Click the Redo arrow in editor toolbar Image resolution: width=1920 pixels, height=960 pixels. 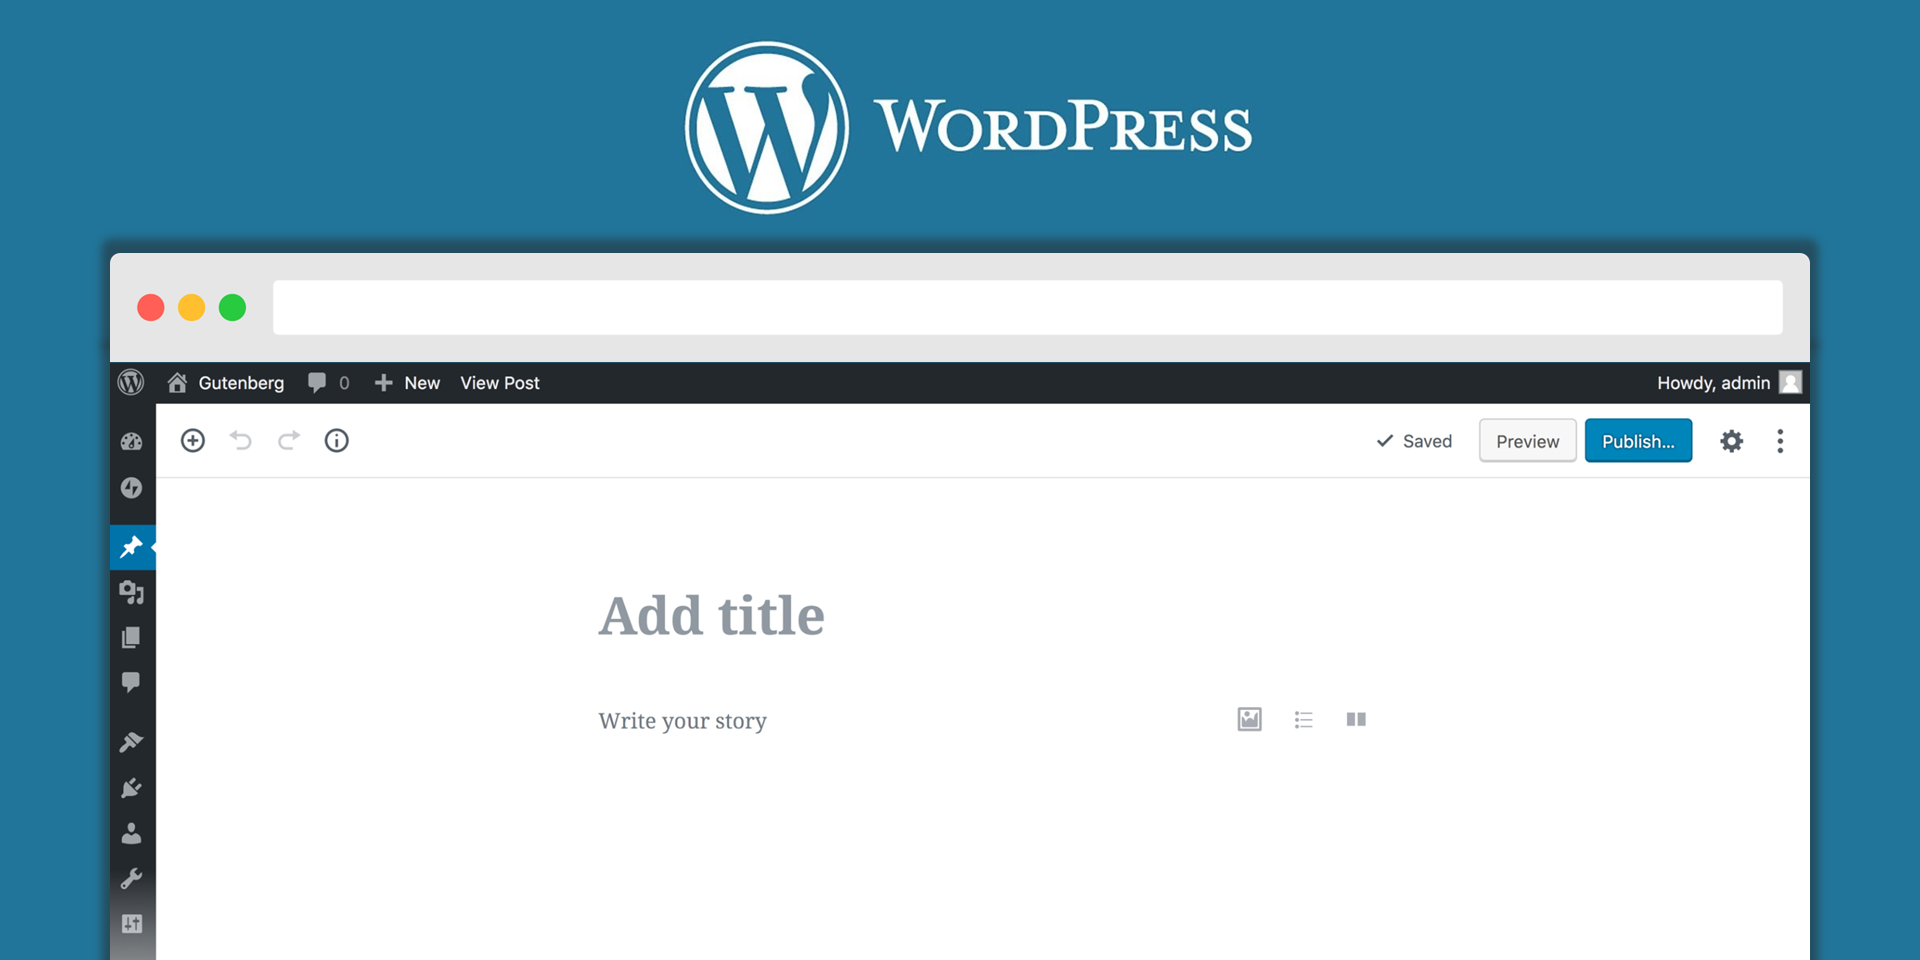tap(289, 441)
